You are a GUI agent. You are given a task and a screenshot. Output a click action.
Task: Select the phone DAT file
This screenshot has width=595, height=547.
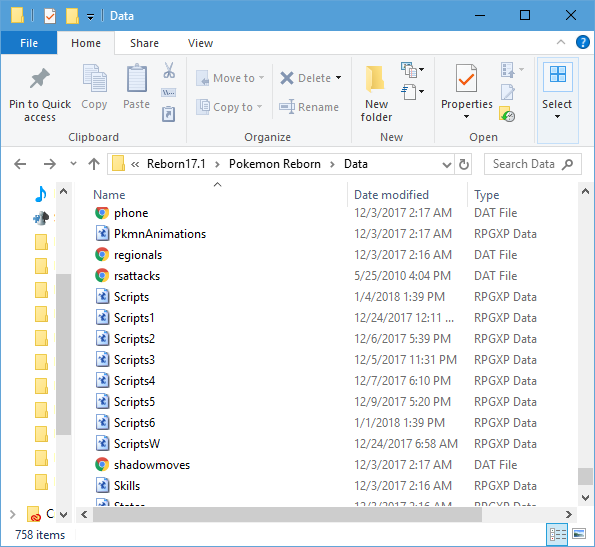click(x=131, y=213)
